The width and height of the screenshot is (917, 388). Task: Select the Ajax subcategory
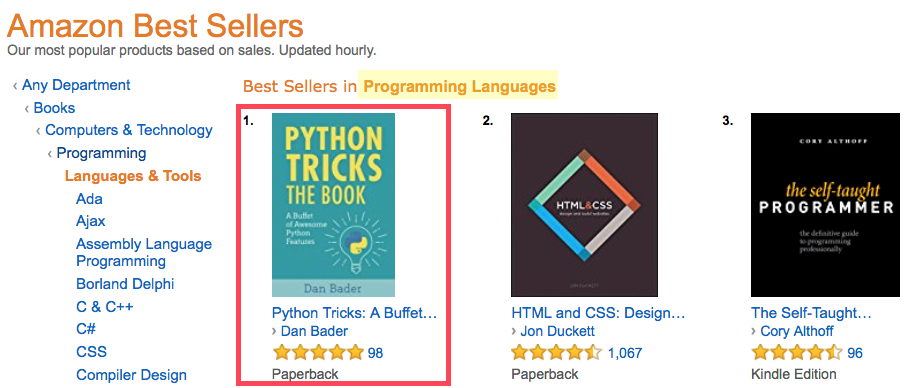(x=91, y=221)
